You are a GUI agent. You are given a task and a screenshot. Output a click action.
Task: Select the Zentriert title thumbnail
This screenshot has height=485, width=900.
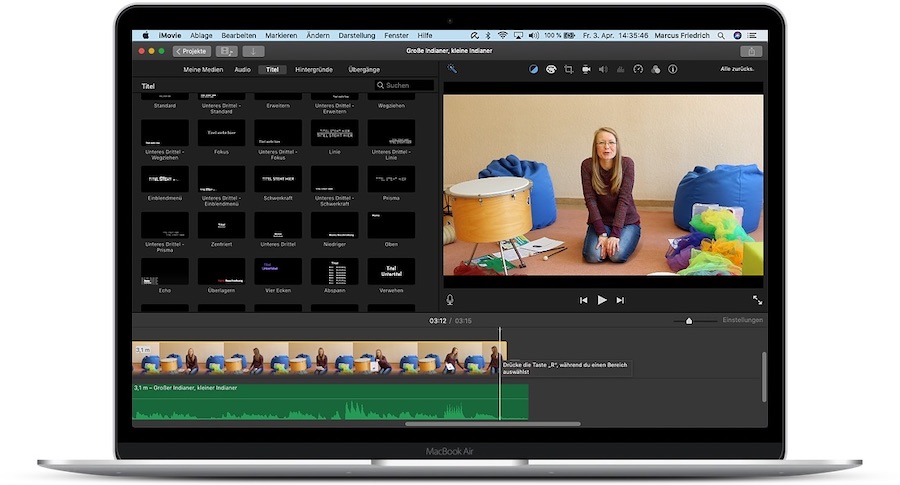pyautogui.click(x=222, y=226)
